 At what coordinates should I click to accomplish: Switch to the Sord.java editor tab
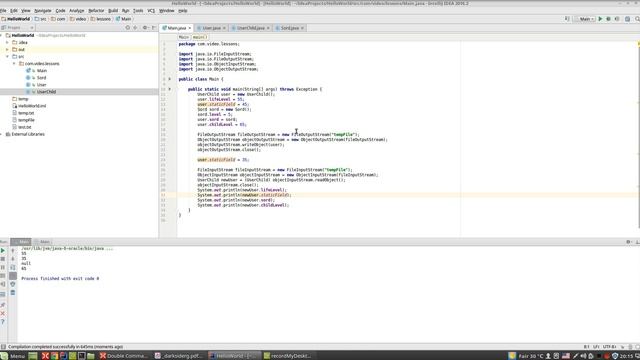(290, 28)
